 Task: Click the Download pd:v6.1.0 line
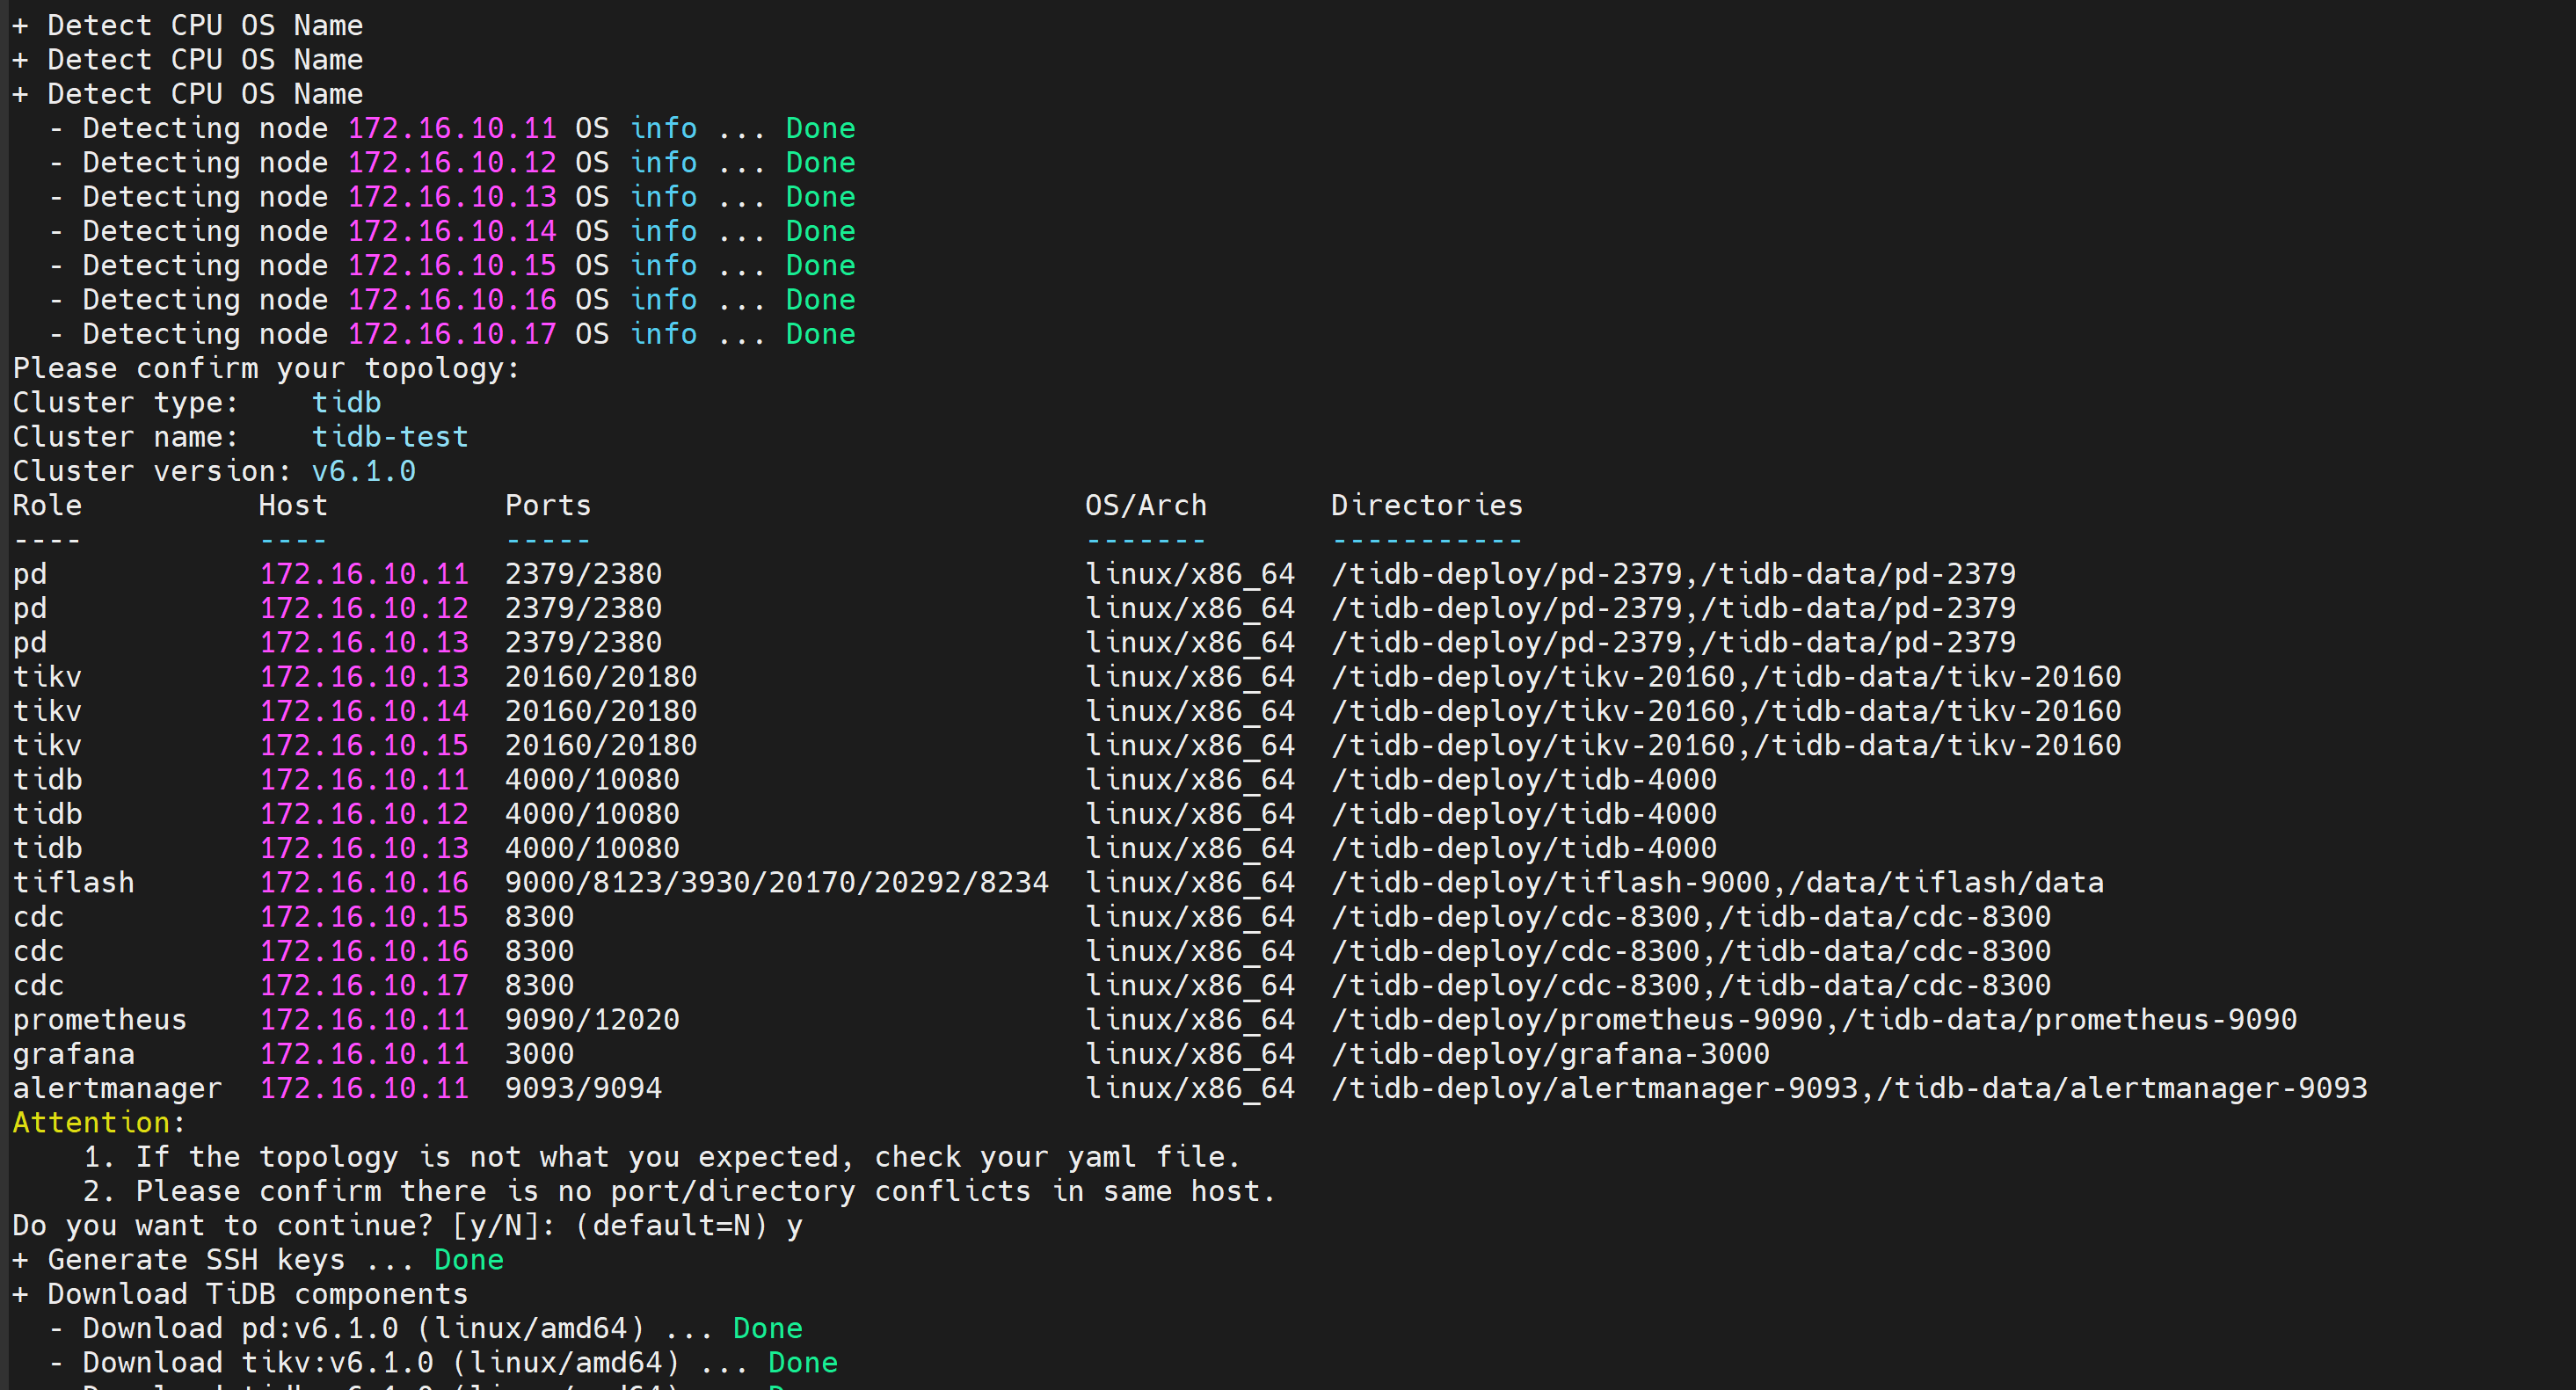[426, 1328]
